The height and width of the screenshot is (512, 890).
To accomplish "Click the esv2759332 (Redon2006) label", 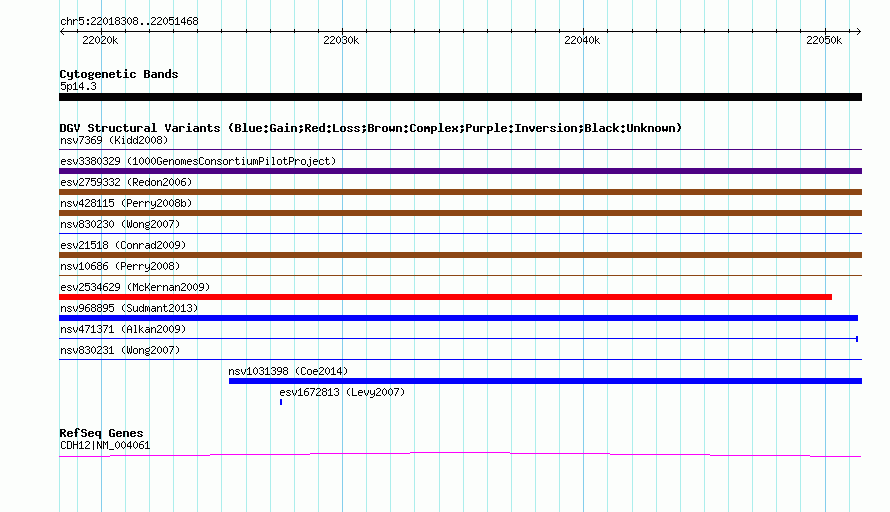I will [126, 182].
